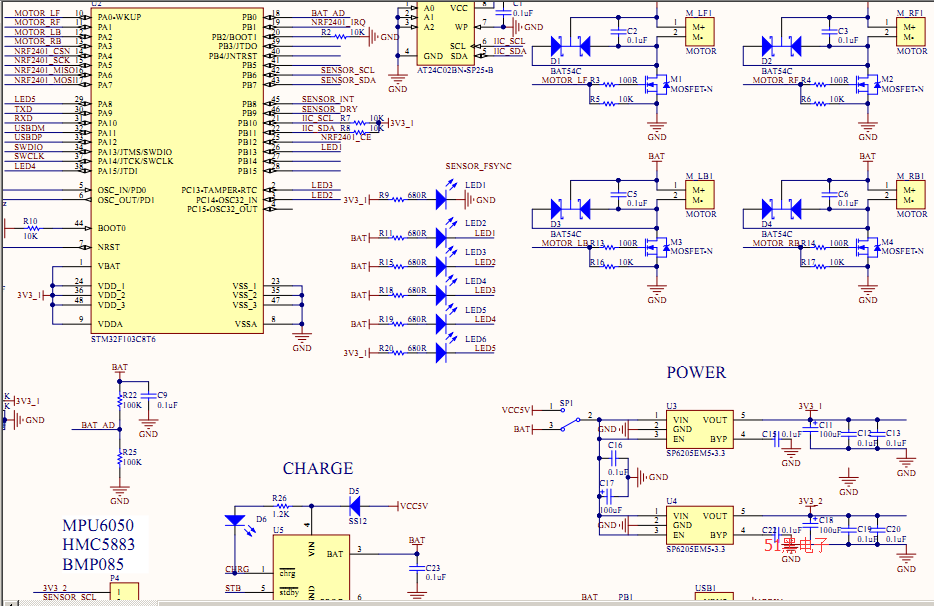The width and height of the screenshot is (934, 606).
Task: Click the M2 MOSFET-N transistor symbol
Action: tap(869, 85)
